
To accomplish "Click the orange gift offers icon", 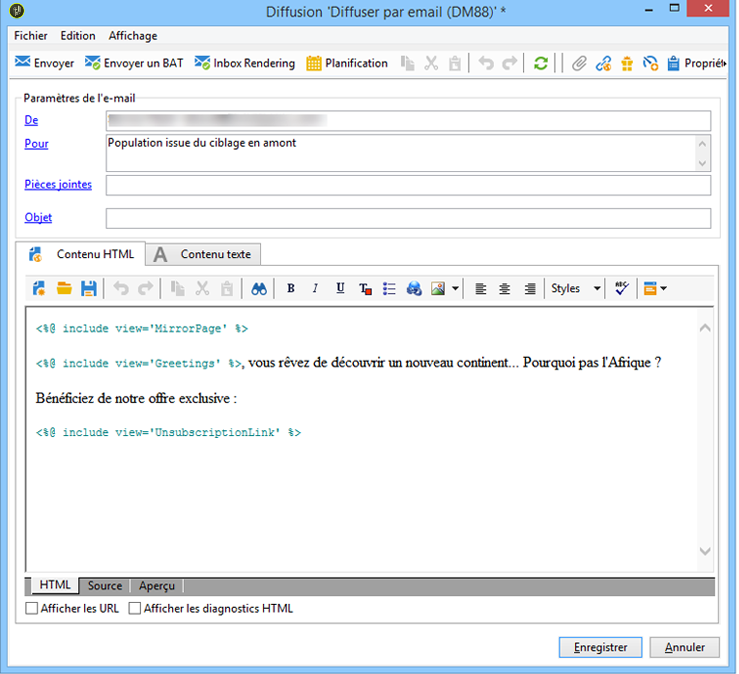I will tap(627, 63).
